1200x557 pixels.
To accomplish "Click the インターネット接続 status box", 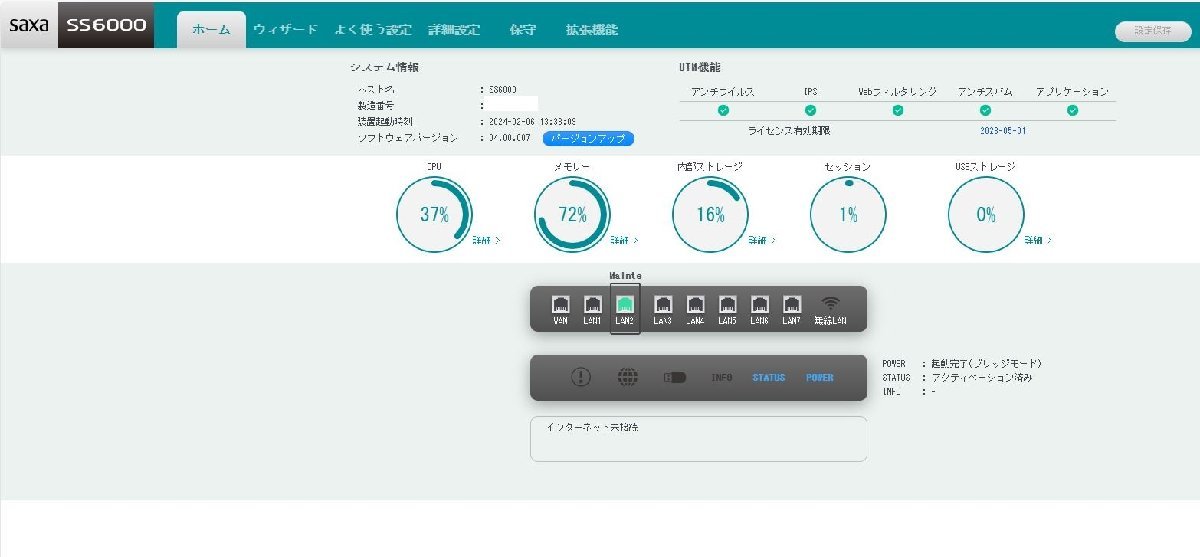I will tap(699, 439).
